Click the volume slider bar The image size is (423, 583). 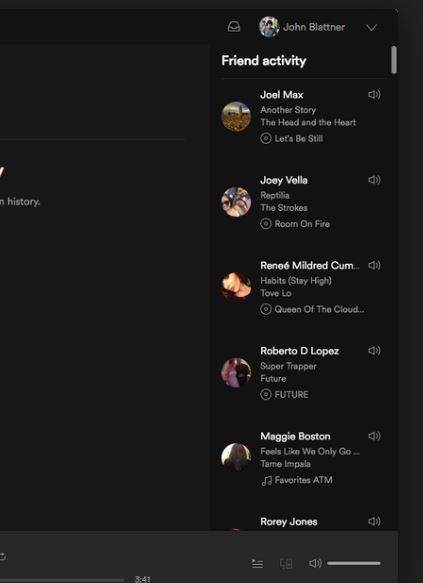tap(354, 563)
